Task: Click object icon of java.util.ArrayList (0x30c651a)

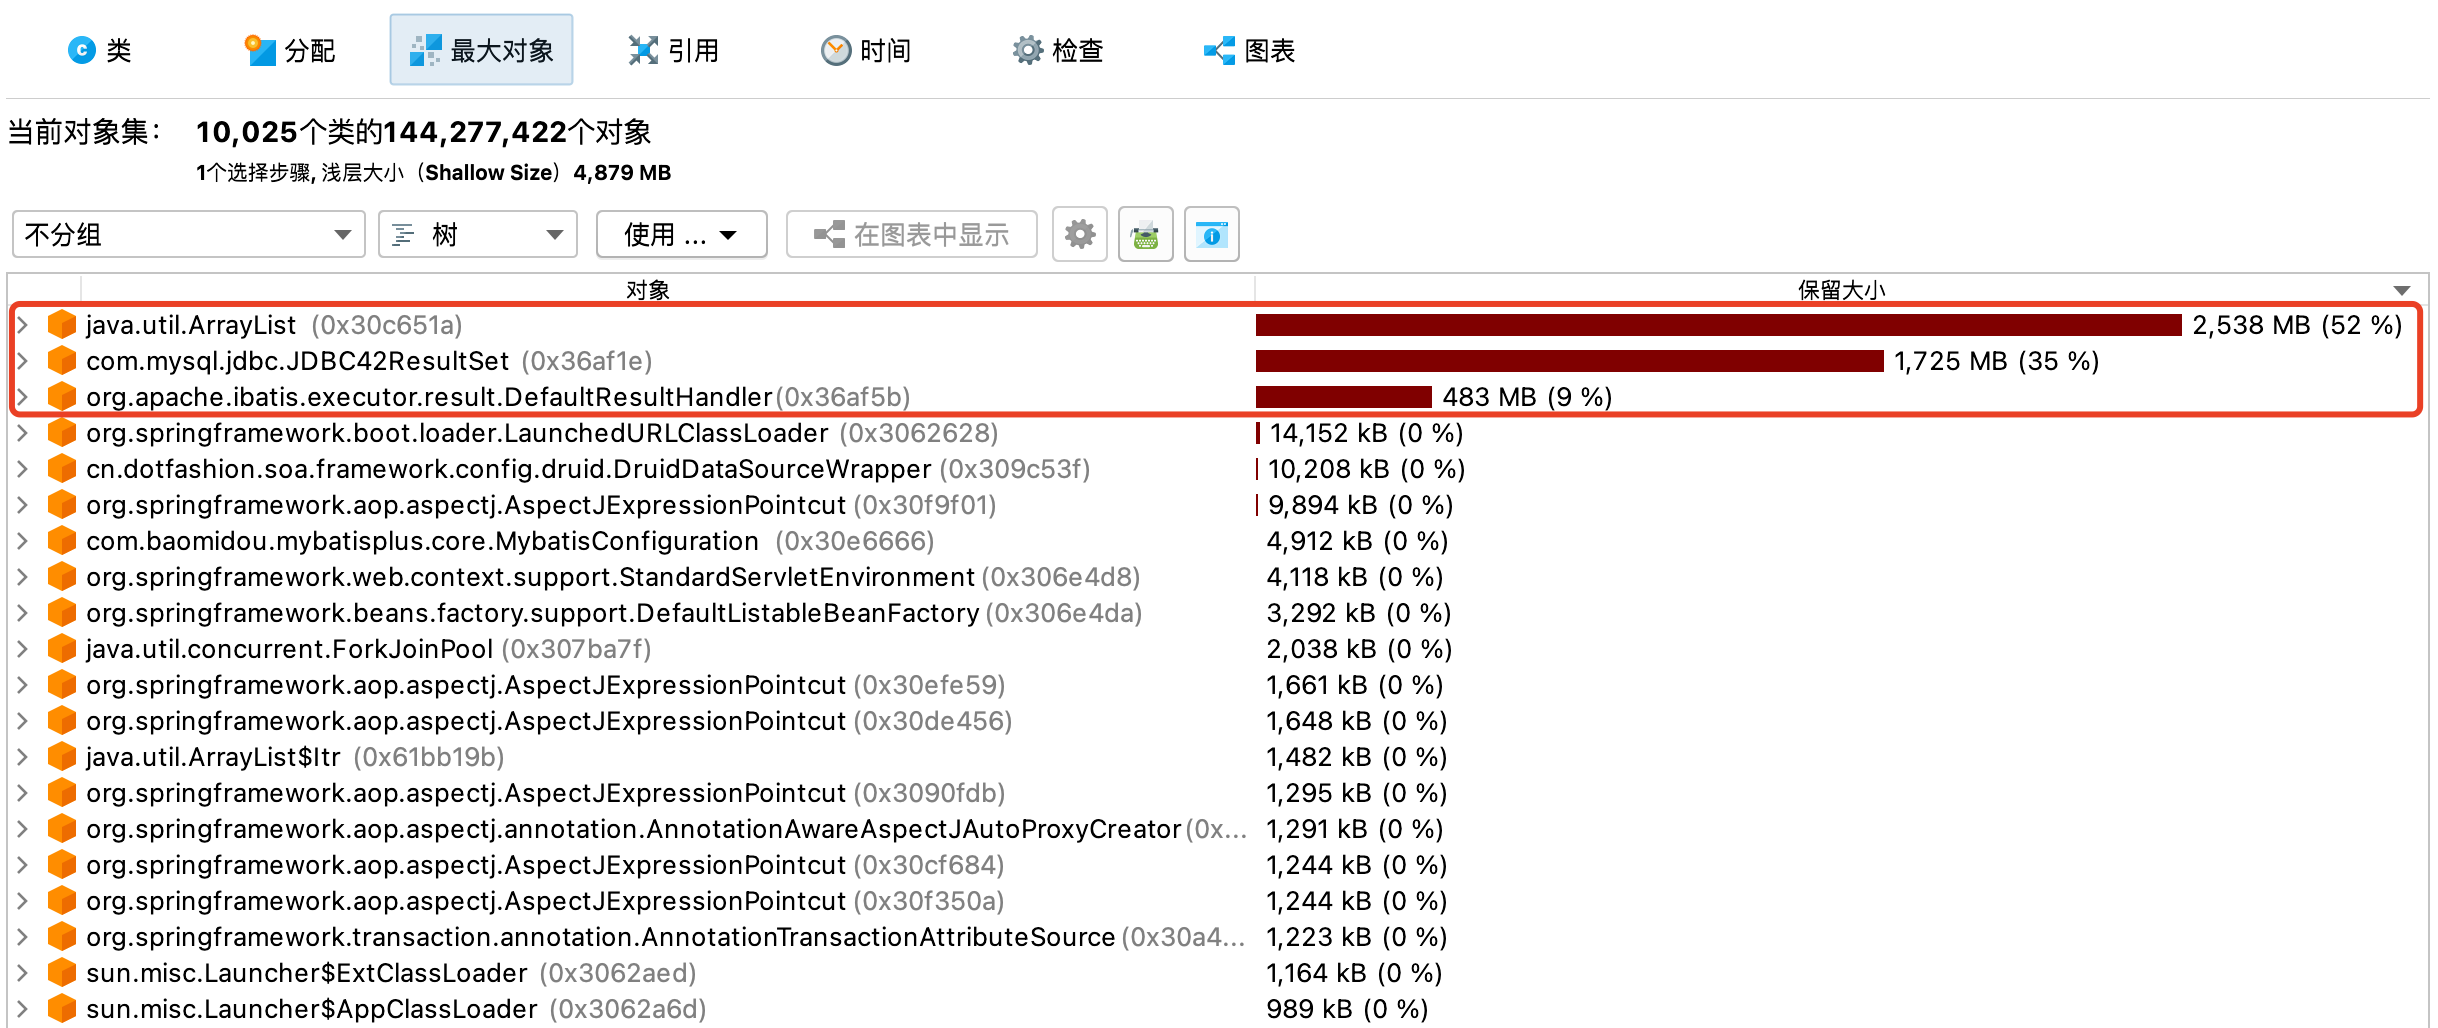Action: point(62,324)
